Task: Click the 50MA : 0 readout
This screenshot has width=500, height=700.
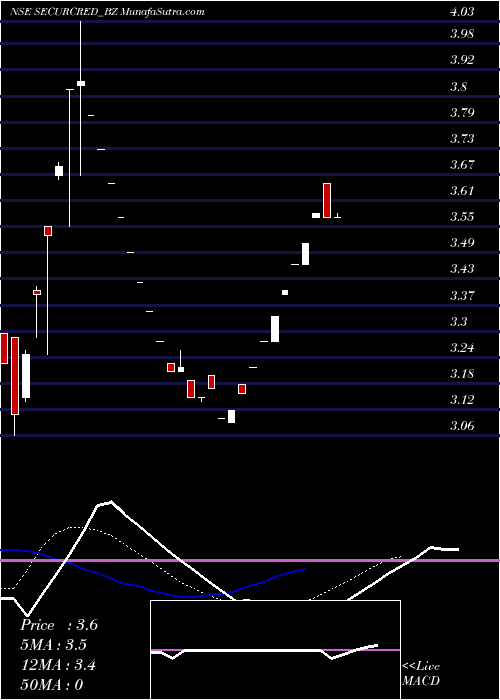Action: (x=52, y=684)
